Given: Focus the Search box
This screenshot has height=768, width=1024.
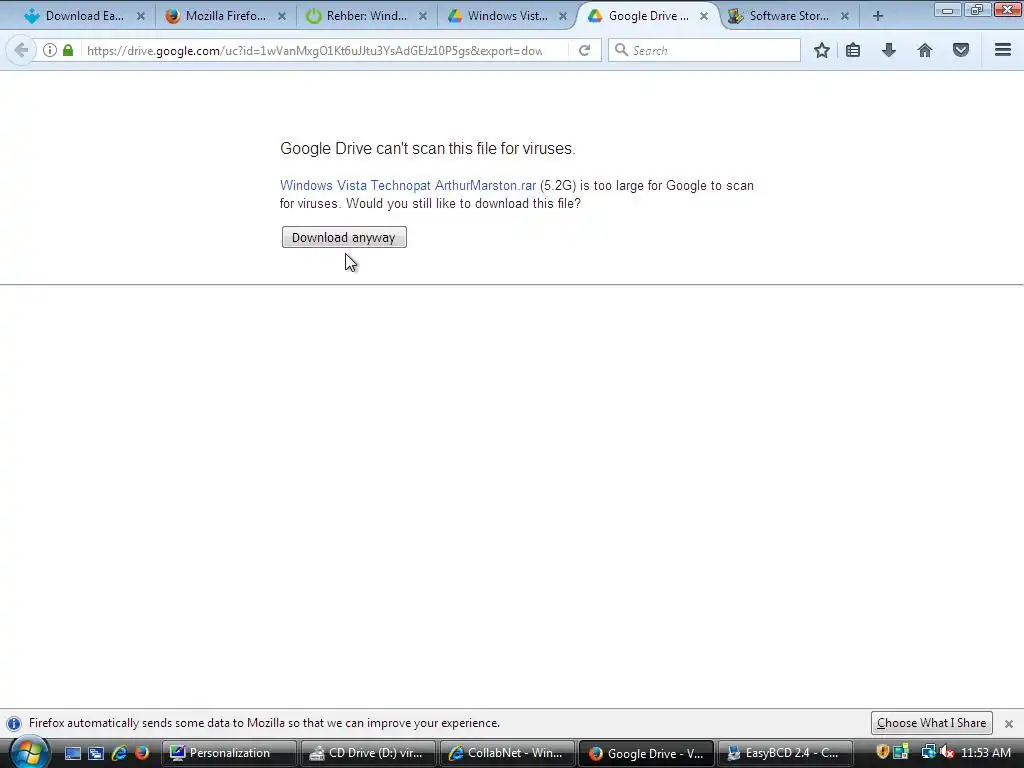Looking at the screenshot, I should tap(704, 50).
